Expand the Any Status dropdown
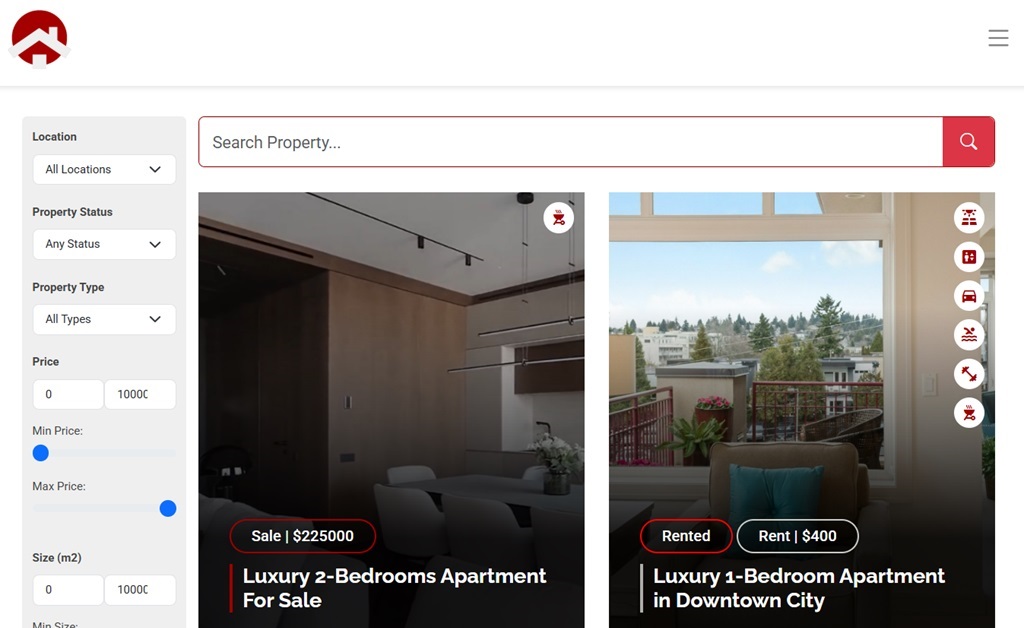The image size is (1024, 628). click(104, 244)
